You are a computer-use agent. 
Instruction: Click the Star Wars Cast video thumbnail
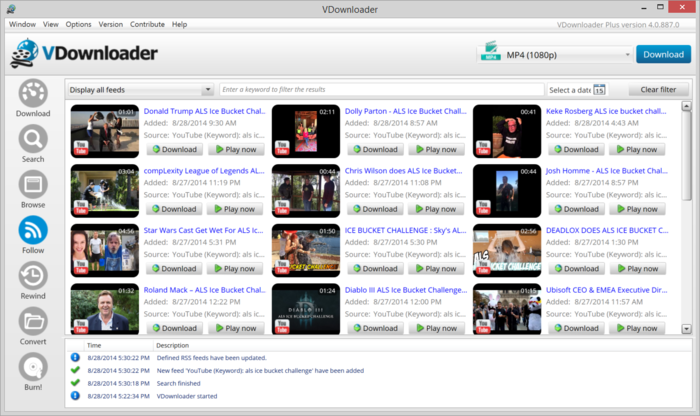(105, 250)
